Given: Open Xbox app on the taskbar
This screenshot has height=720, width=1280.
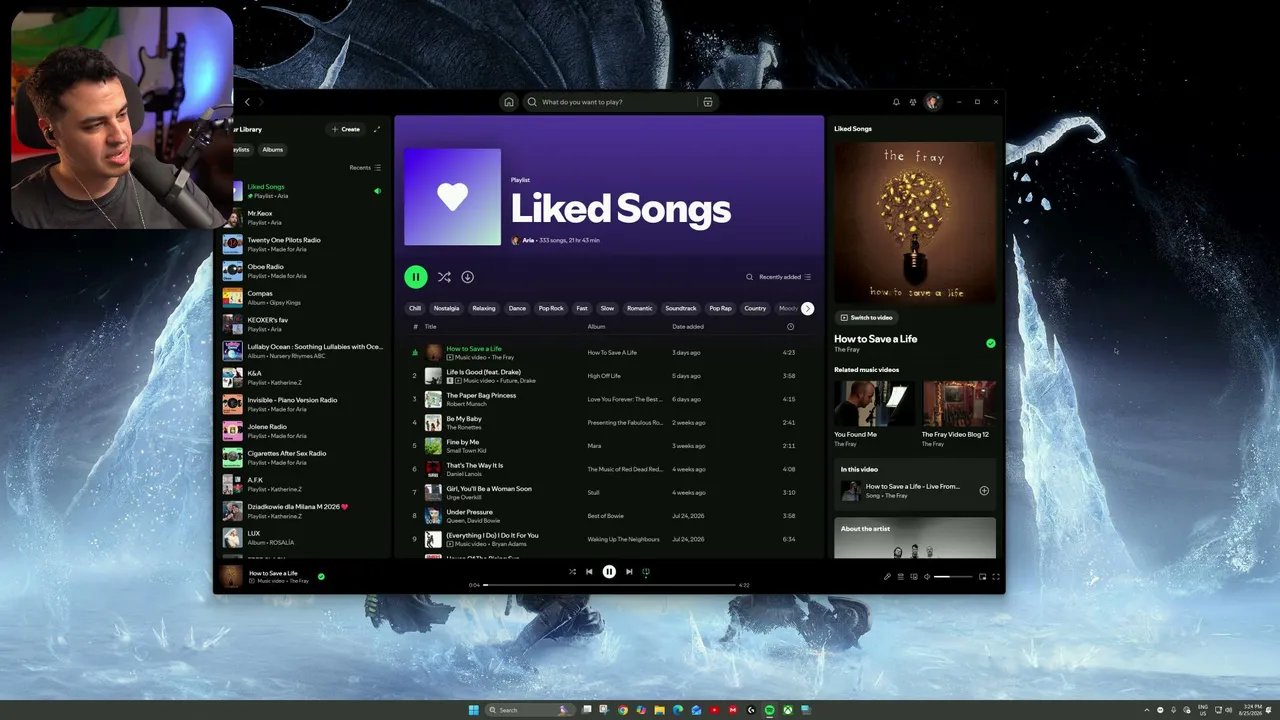Looking at the screenshot, I should click(x=788, y=710).
